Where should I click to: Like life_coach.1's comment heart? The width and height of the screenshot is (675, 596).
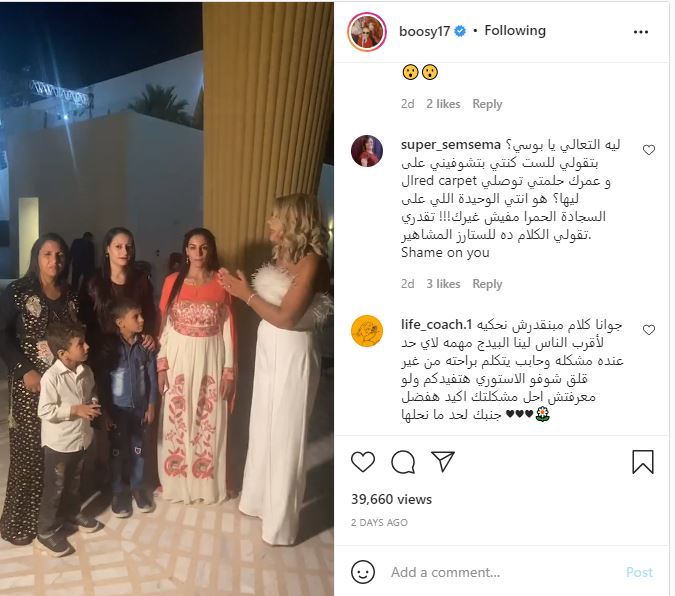click(649, 330)
